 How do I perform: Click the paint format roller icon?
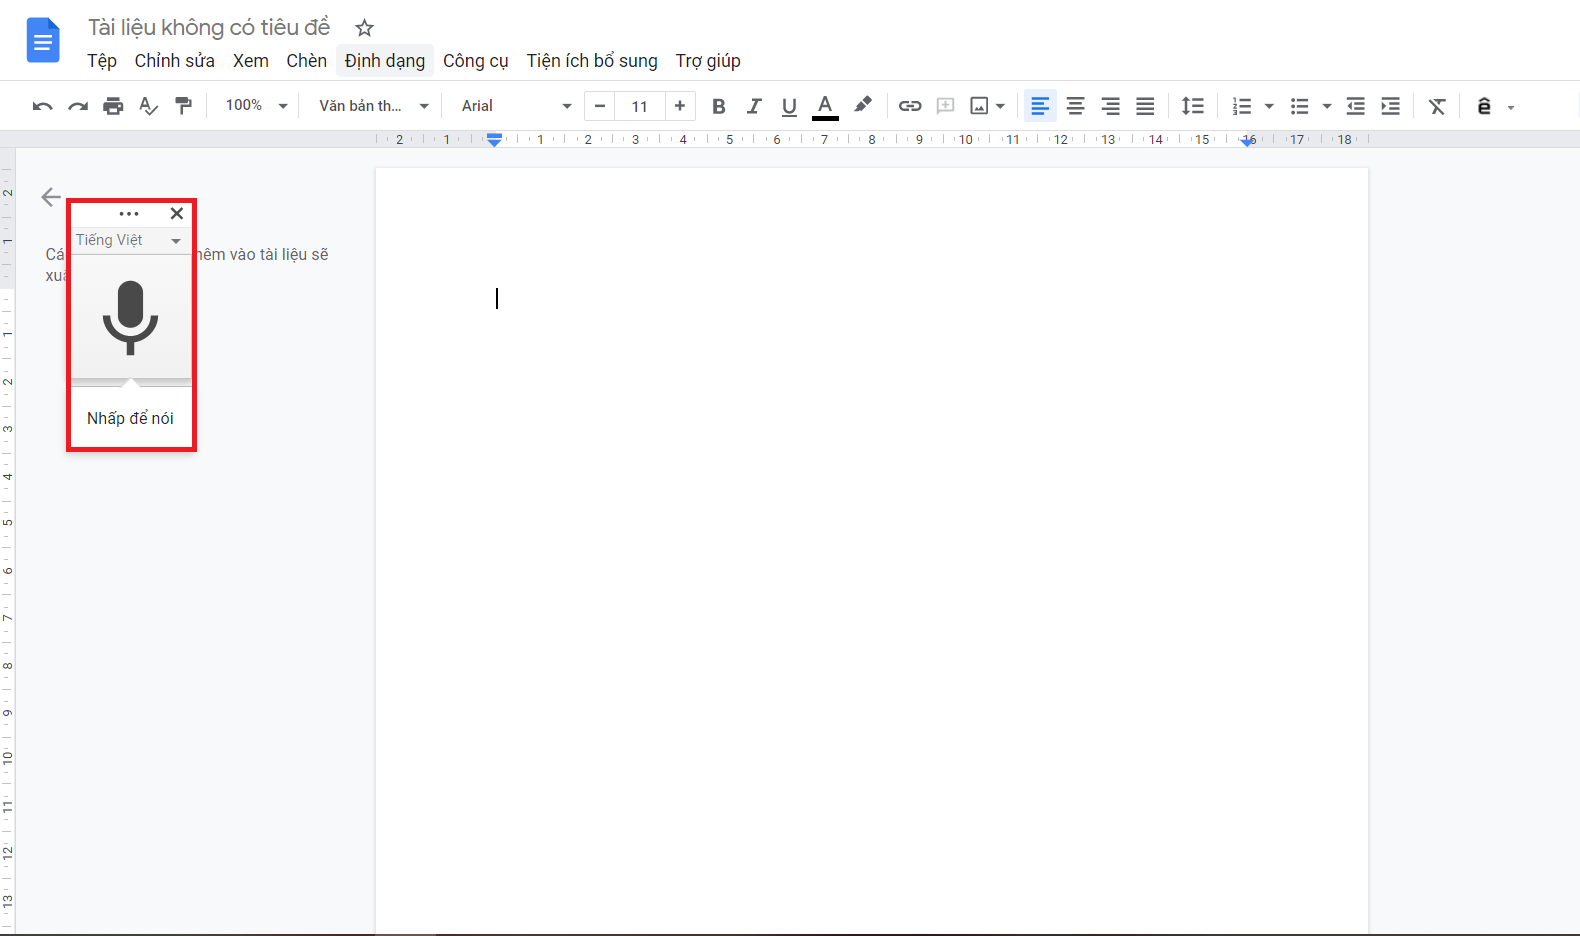click(184, 106)
